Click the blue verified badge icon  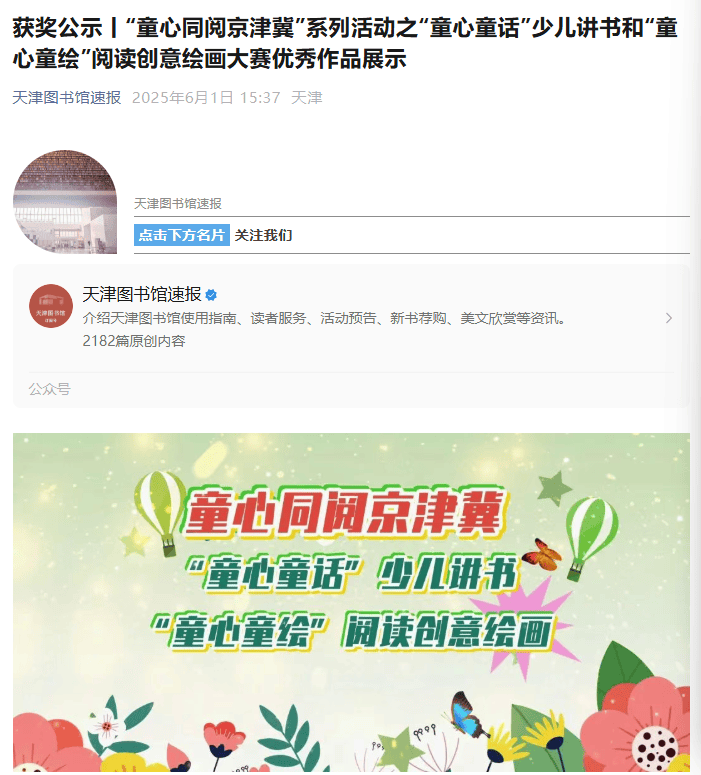tap(211, 295)
